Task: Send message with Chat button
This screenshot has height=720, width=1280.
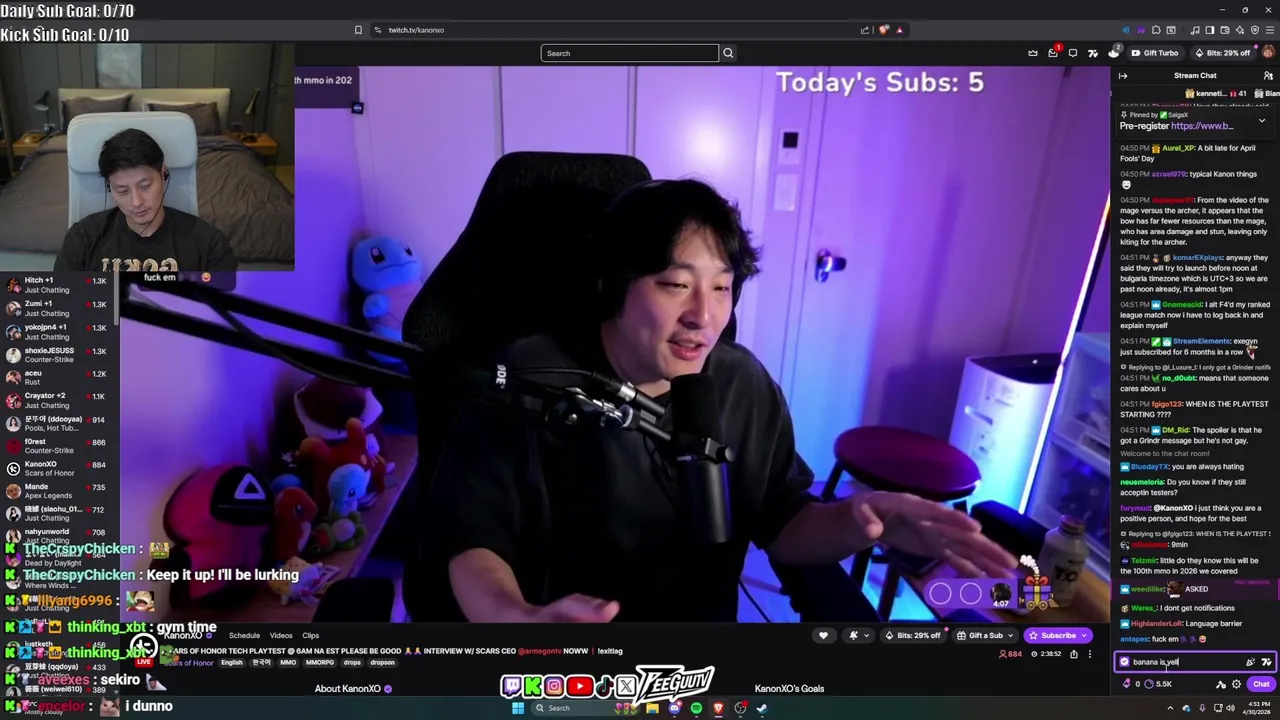Action: (1261, 684)
